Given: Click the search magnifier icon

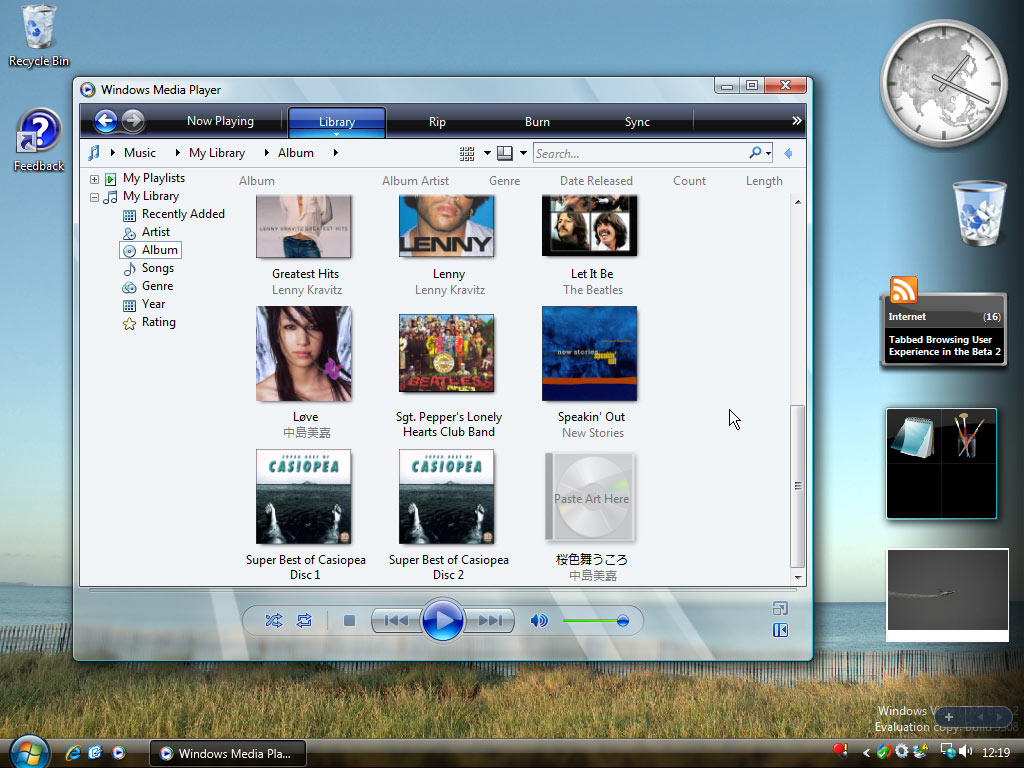Looking at the screenshot, I should point(755,153).
